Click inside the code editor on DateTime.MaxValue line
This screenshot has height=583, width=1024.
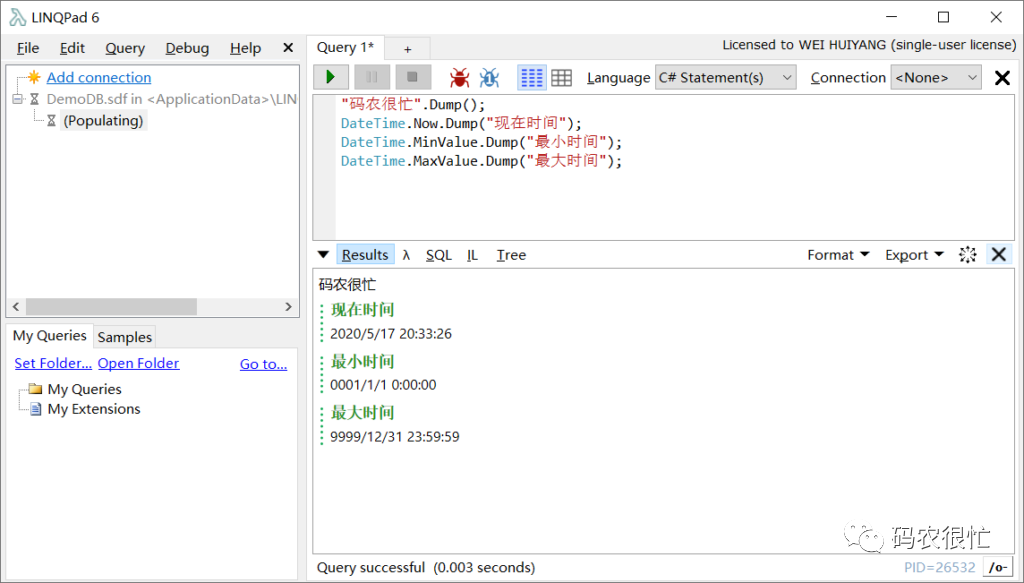[x=481, y=161]
